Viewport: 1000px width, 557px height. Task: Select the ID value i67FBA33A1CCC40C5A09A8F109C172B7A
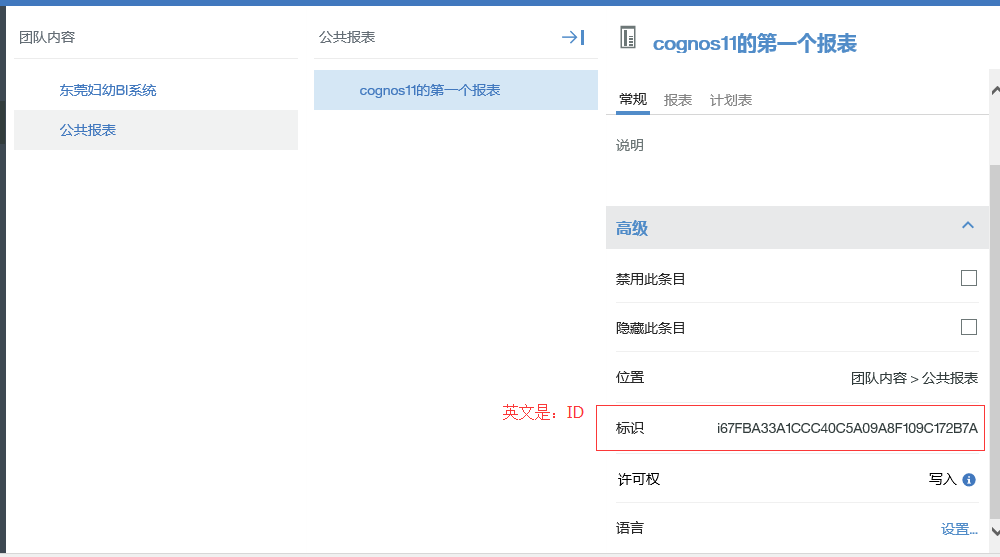847,428
